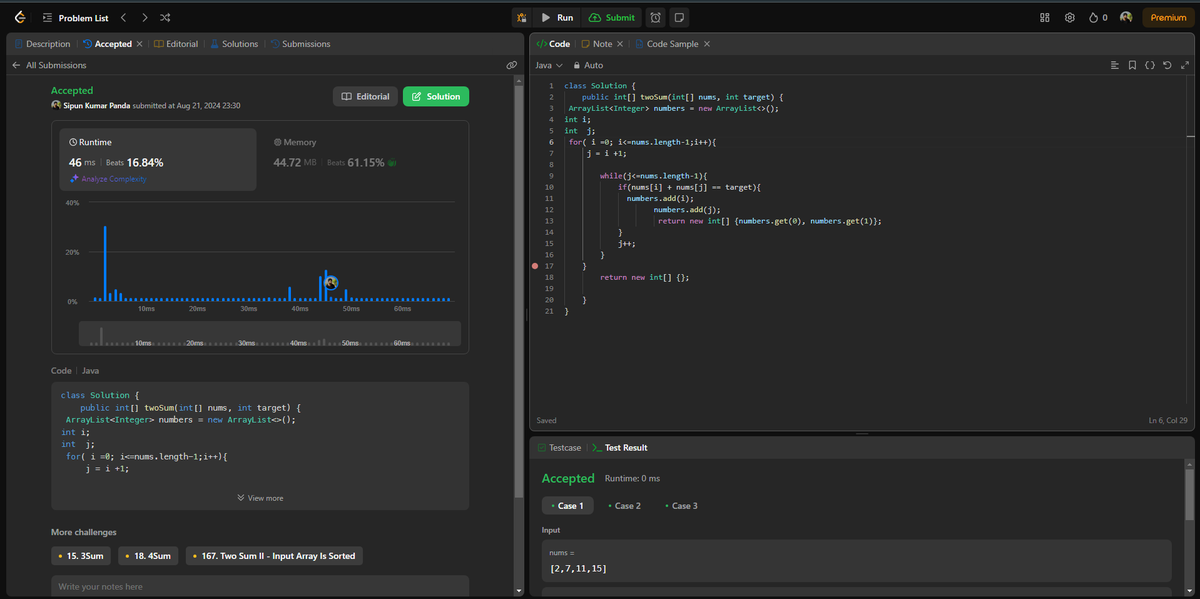Viewport: 1200px width, 599px height.
Task: Open the sticky notes icon
Action: click(679, 17)
